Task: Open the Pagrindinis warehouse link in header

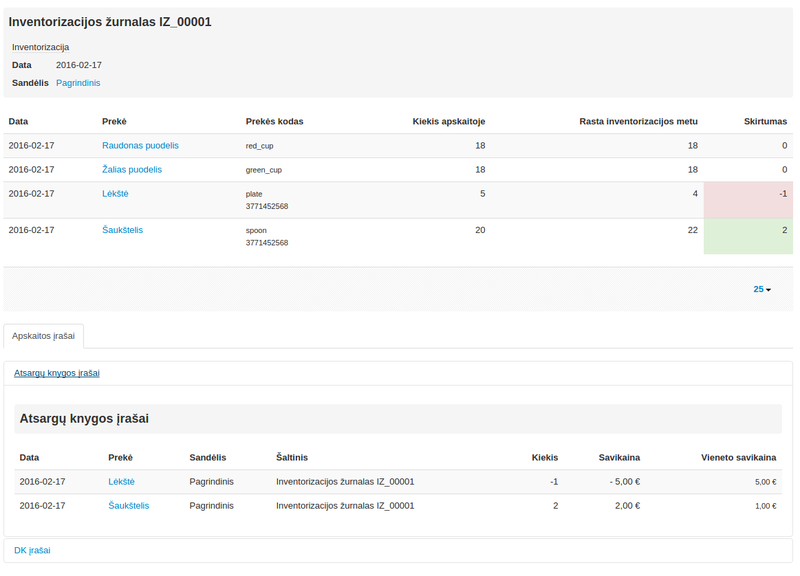Action: click(78, 82)
